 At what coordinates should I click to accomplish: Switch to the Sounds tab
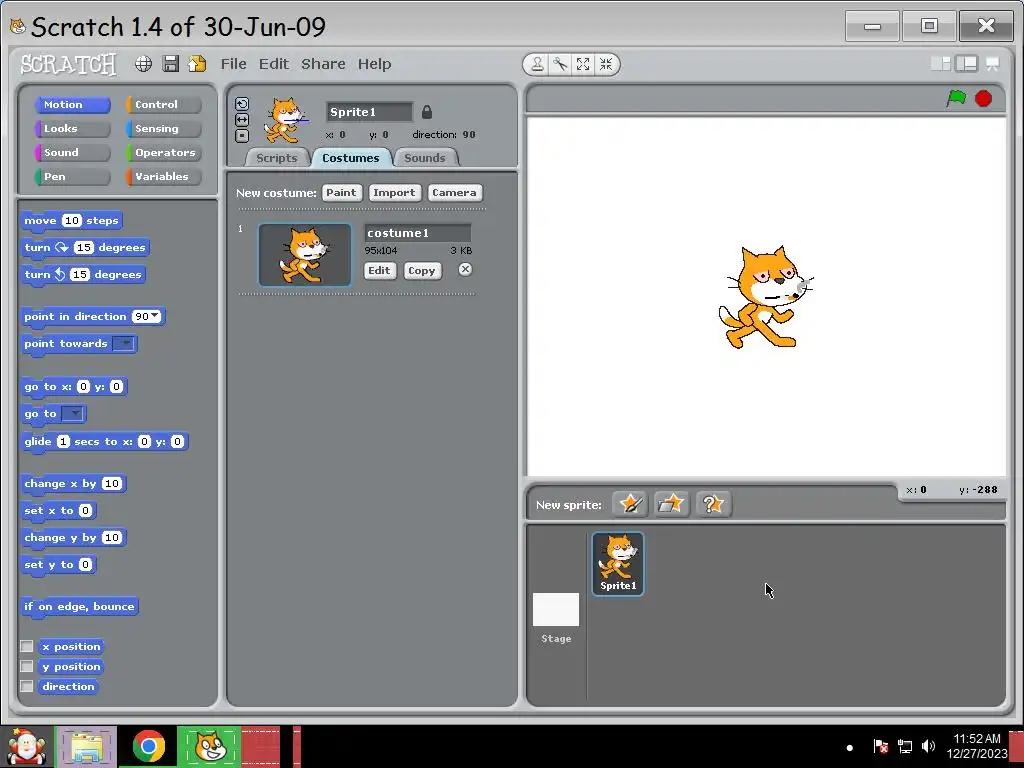point(424,158)
